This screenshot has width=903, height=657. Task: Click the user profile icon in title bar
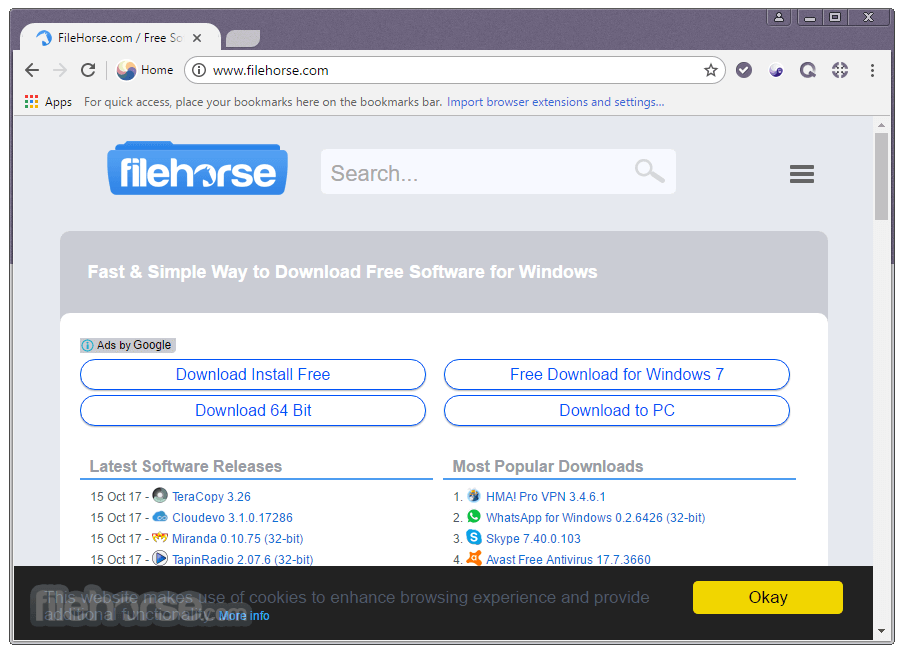779,17
